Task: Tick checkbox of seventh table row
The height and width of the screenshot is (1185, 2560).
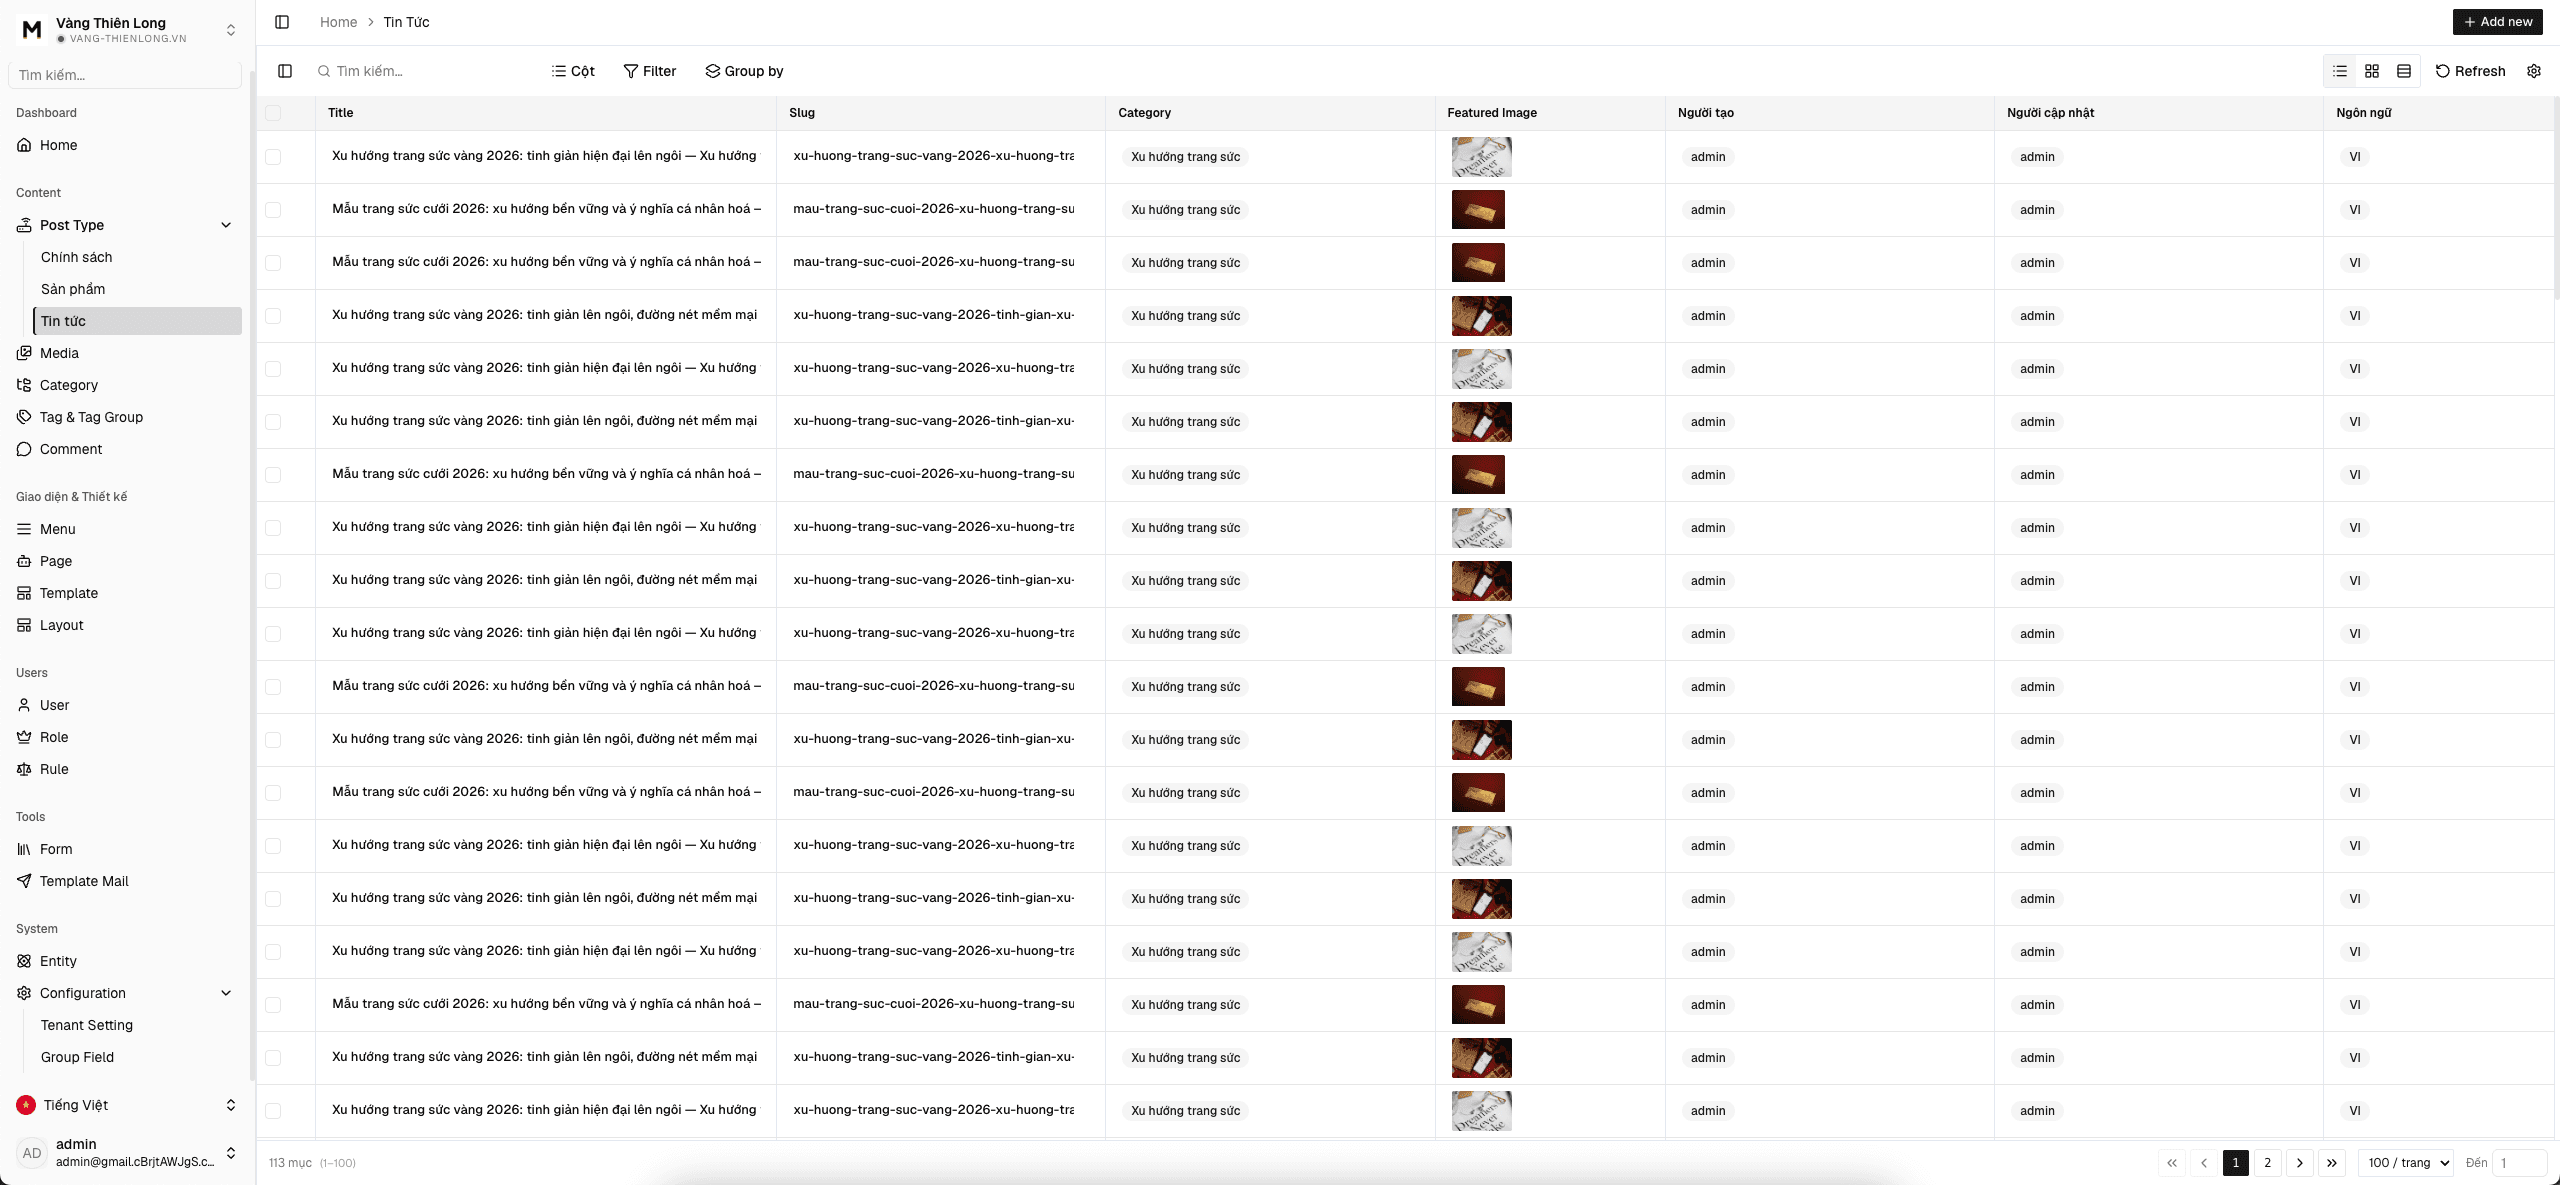Action: pyautogui.click(x=273, y=475)
